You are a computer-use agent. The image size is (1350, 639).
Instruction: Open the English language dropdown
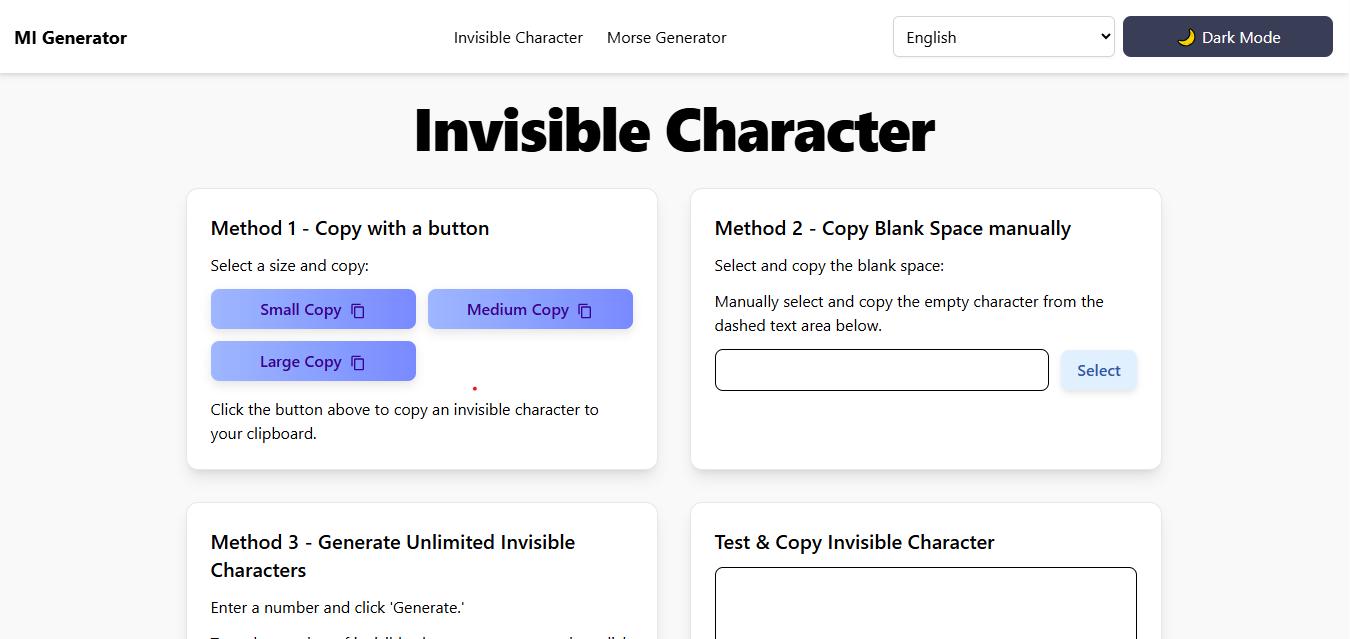pos(1003,37)
